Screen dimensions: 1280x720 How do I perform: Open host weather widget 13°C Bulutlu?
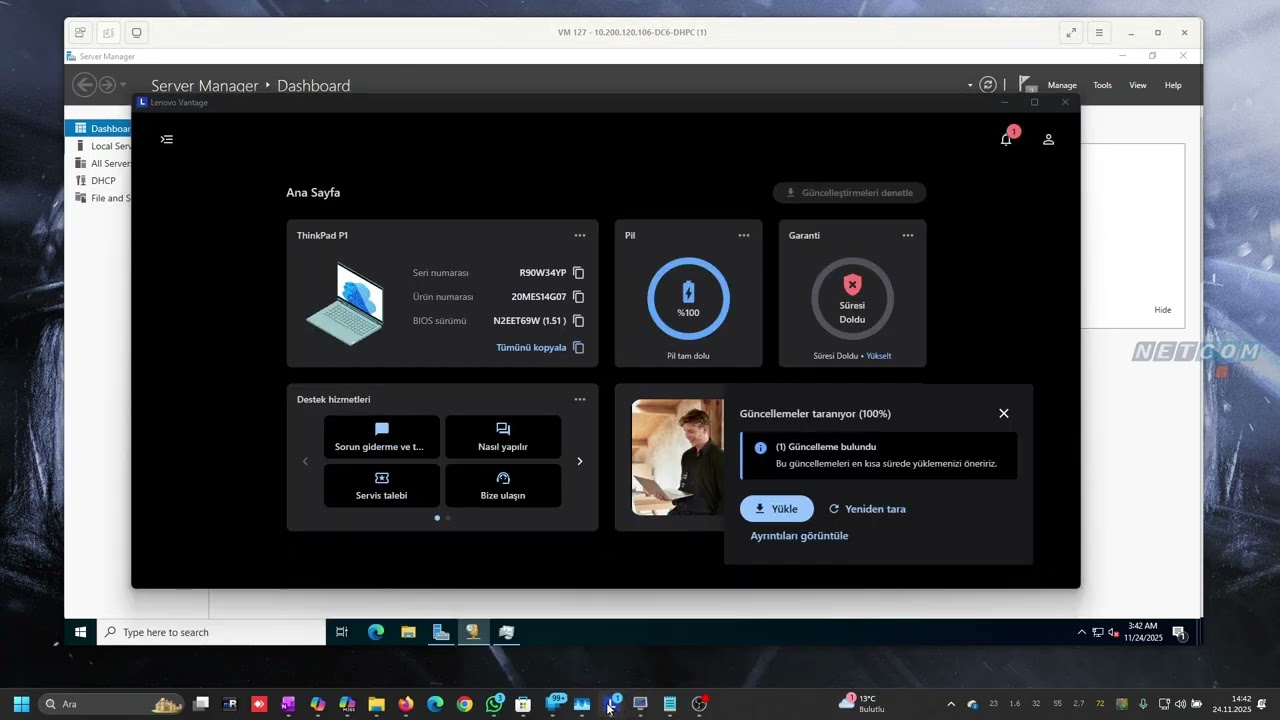click(863, 704)
